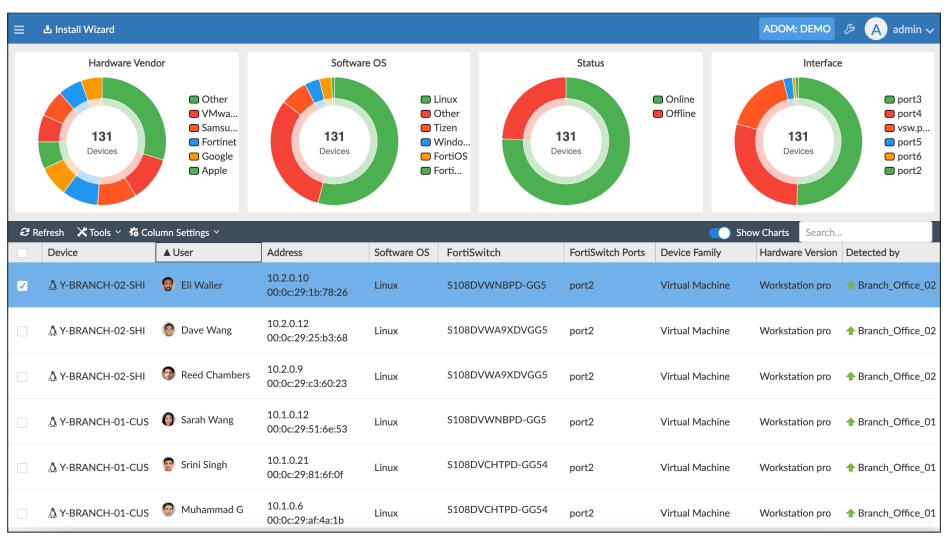Open the hamburger navigation menu
This screenshot has height=542, width=949.
pos(19,30)
